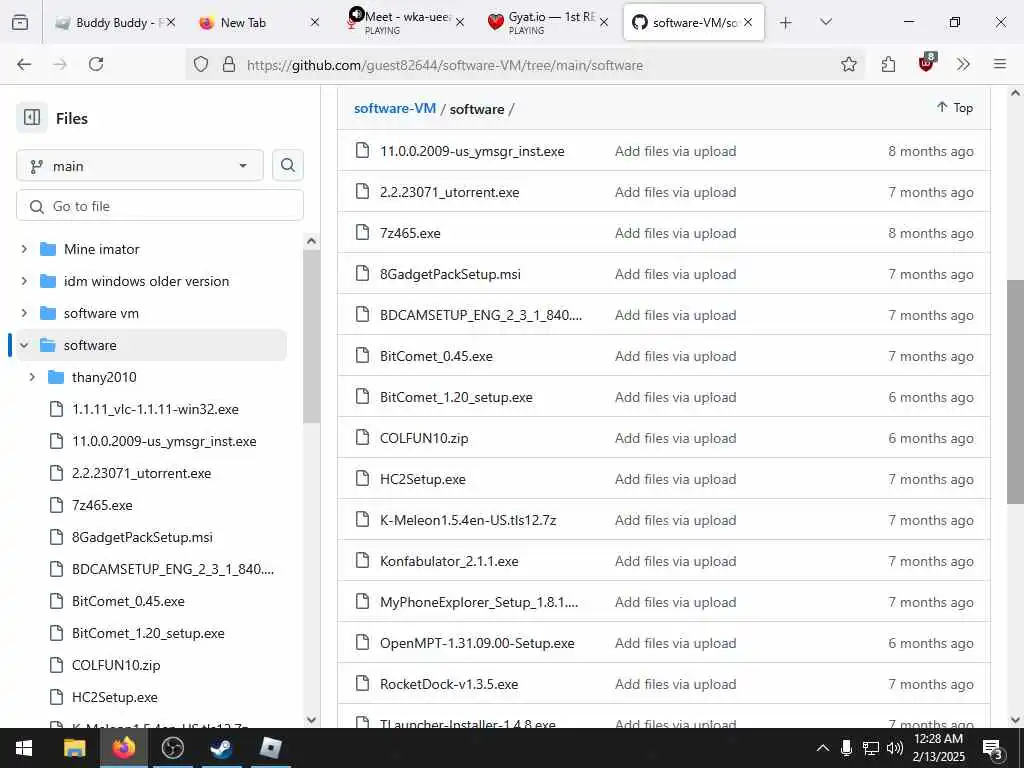The width and height of the screenshot is (1024, 768).
Task: Open Steam from the taskbar
Action: click(221, 748)
